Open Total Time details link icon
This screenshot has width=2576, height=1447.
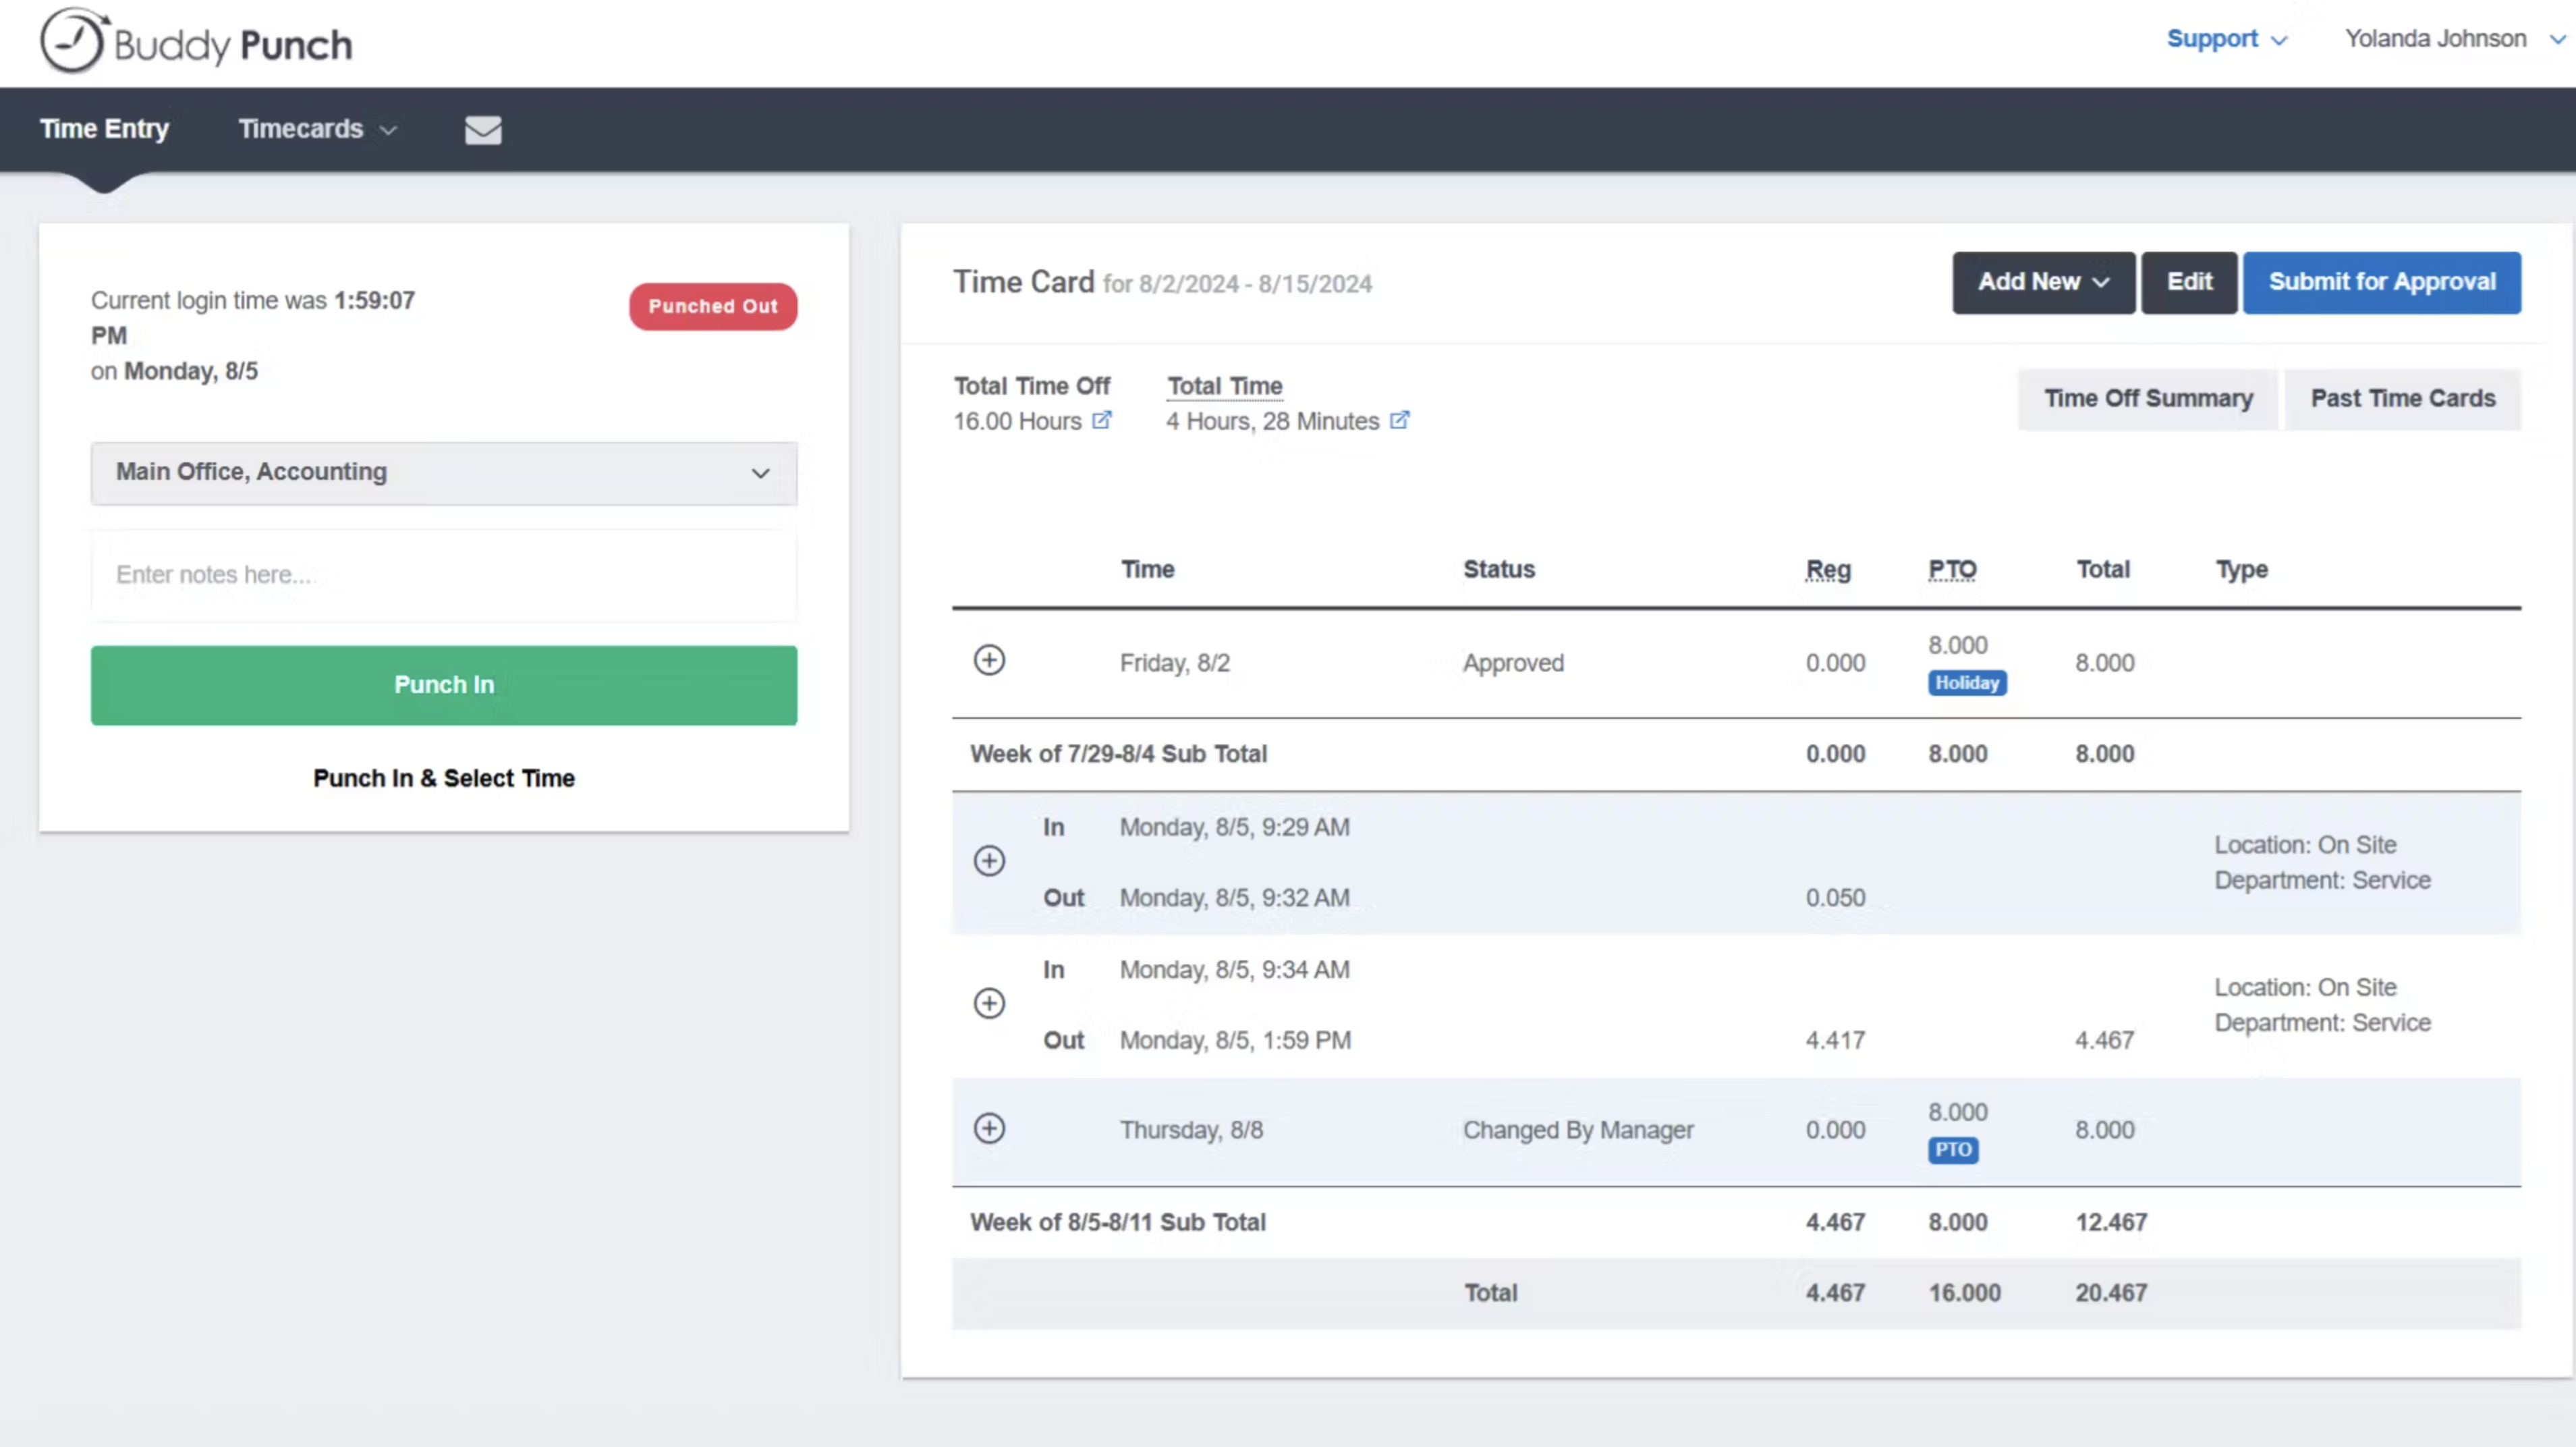pyautogui.click(x=1399, y=421)
